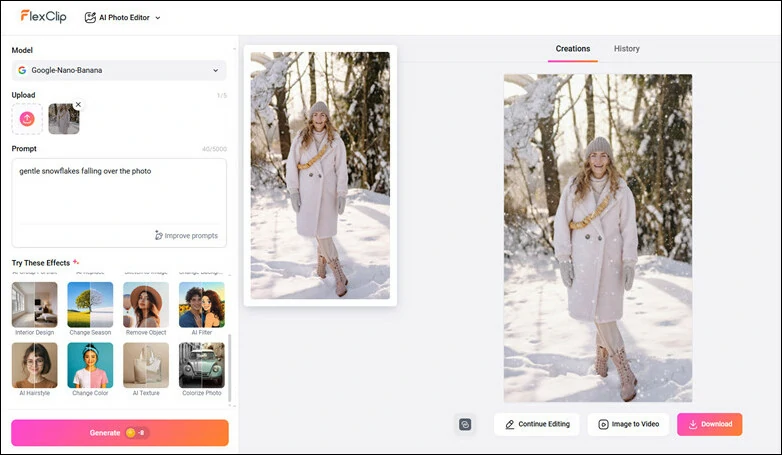Open the generated snowy image result

pyautogui.click(x=598, y=238)
